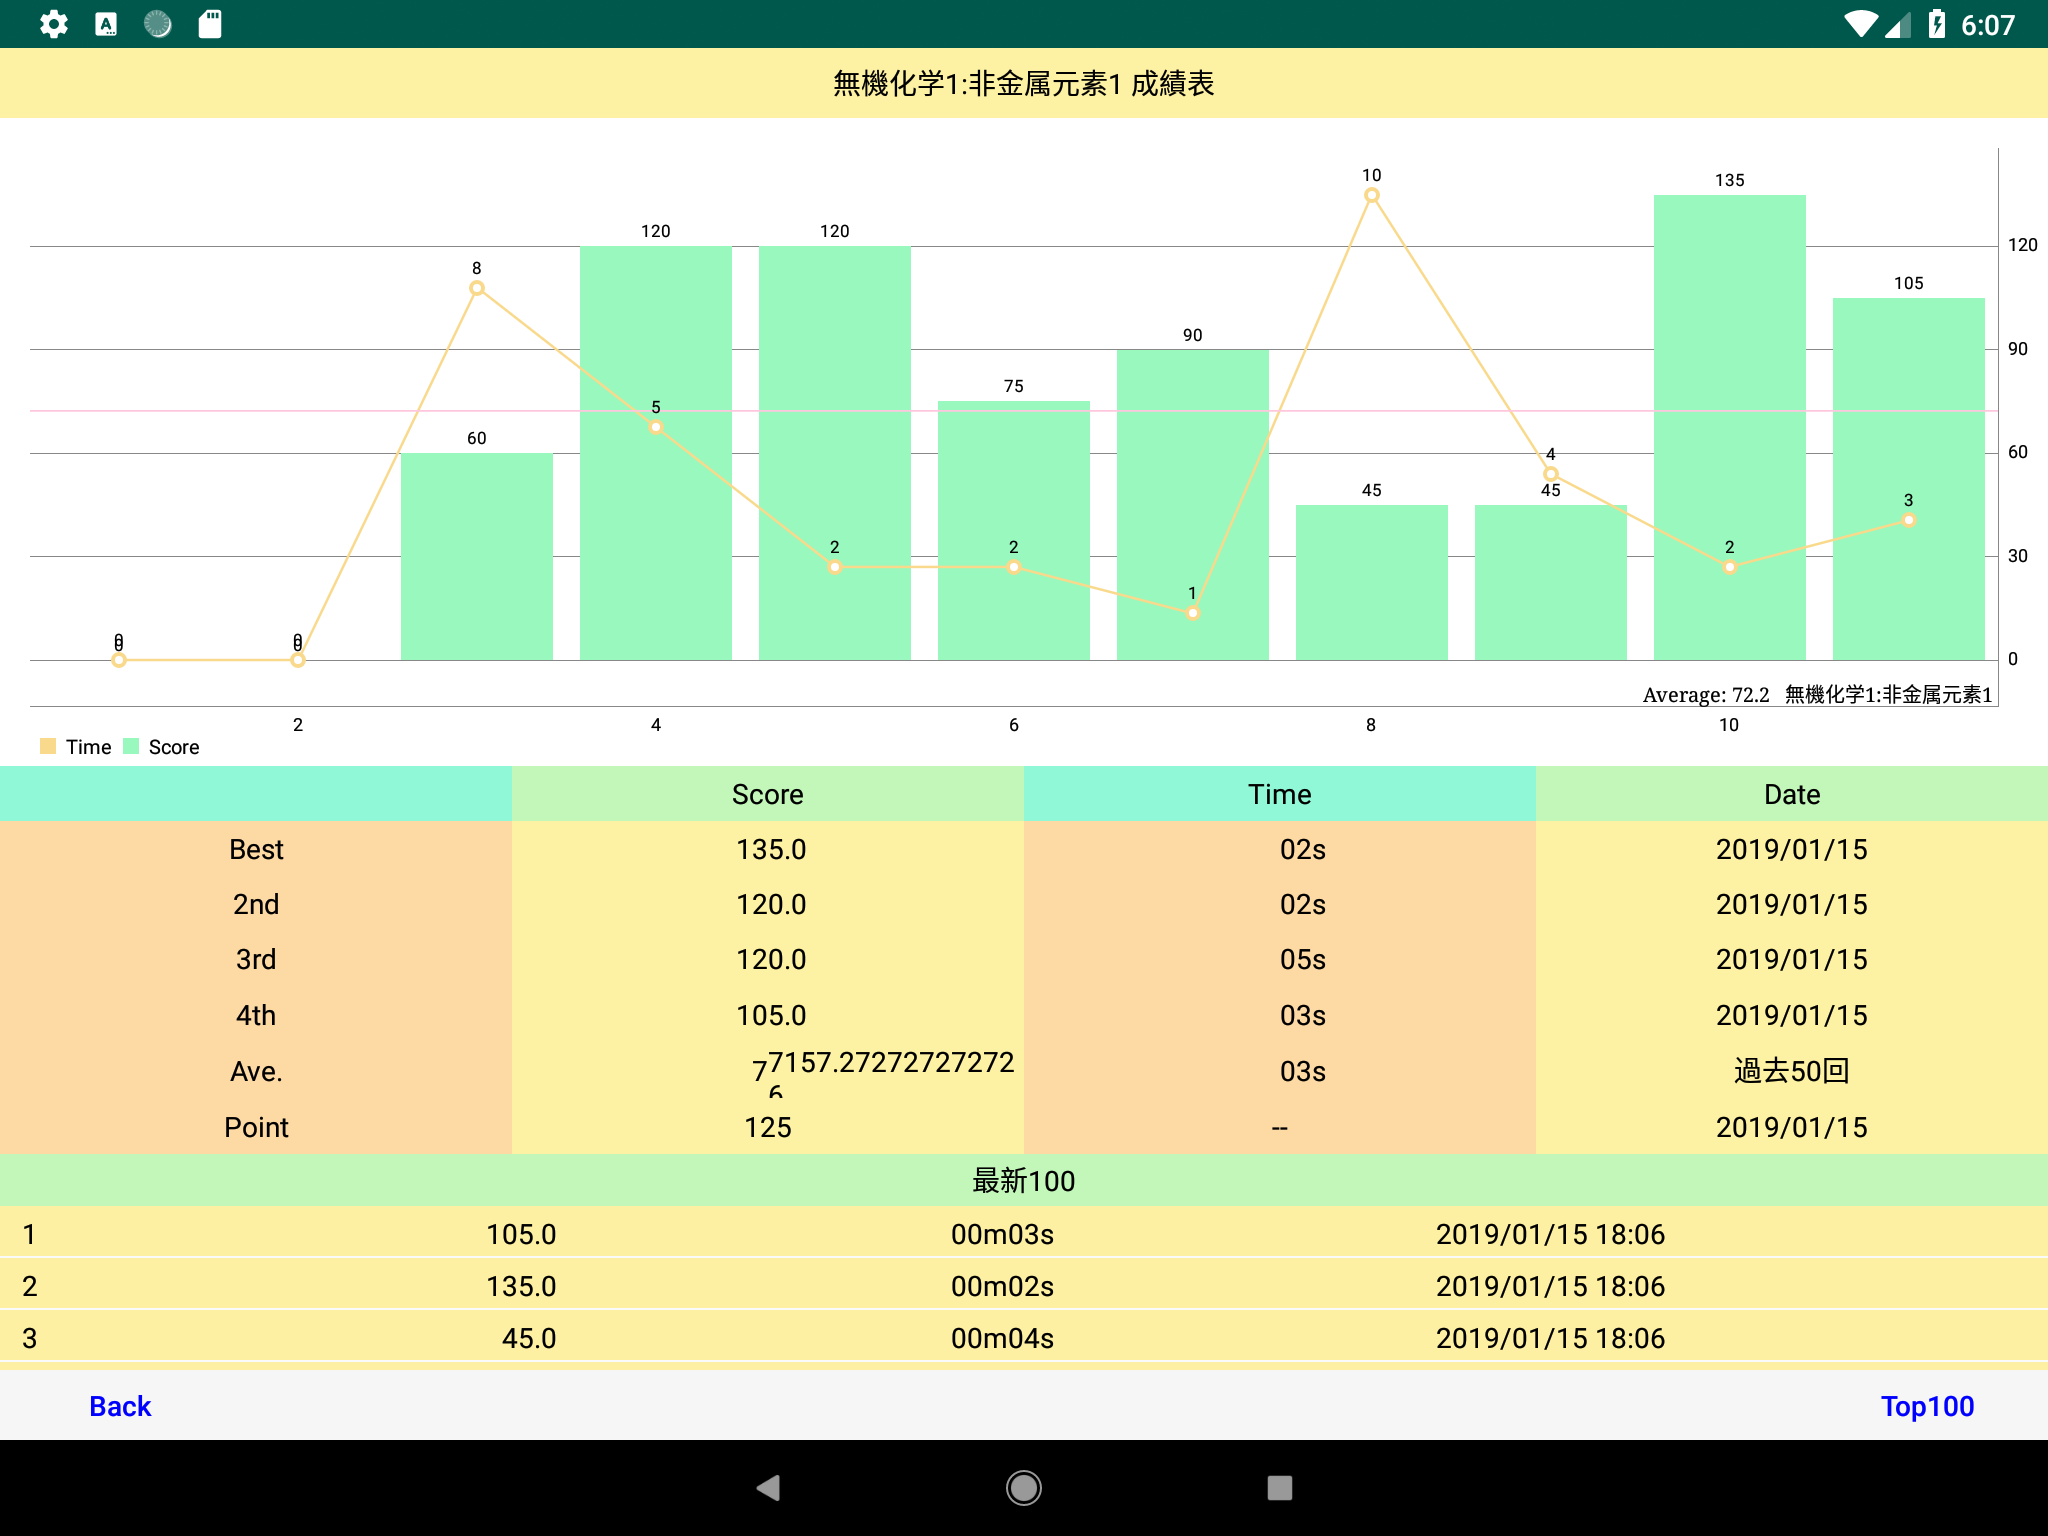
Task: Select latest result row 2 score 135.0
Action: (521, 1286)
